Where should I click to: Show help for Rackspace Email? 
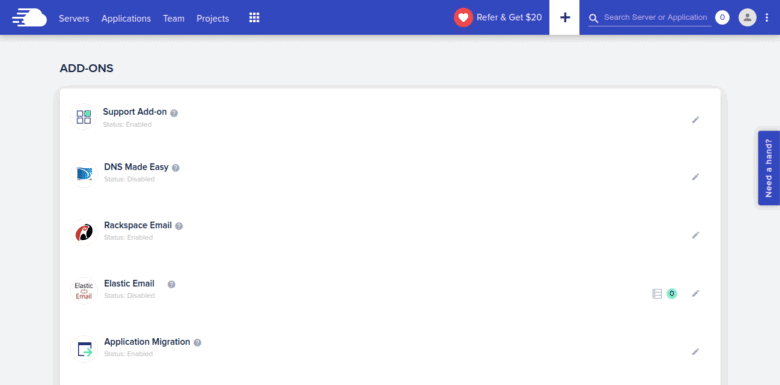179,226
